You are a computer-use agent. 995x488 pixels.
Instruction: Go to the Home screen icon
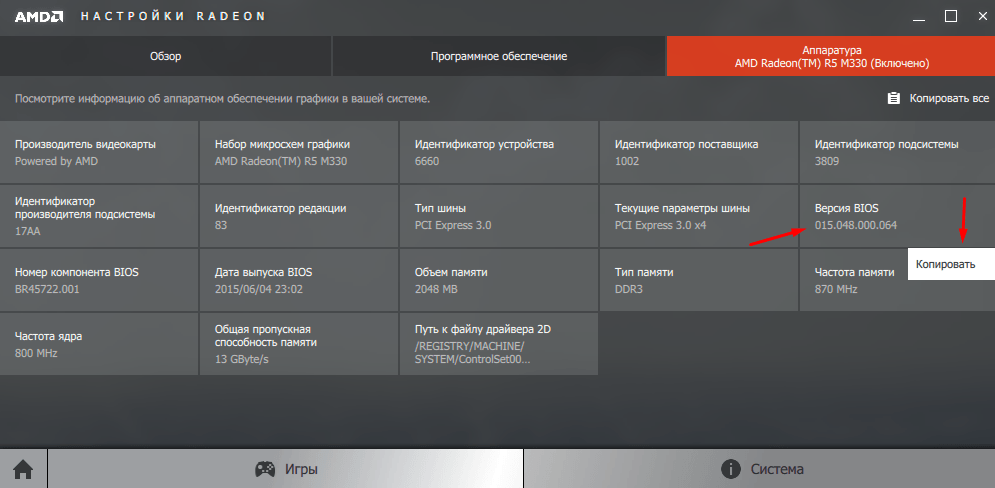click(23, 470)
